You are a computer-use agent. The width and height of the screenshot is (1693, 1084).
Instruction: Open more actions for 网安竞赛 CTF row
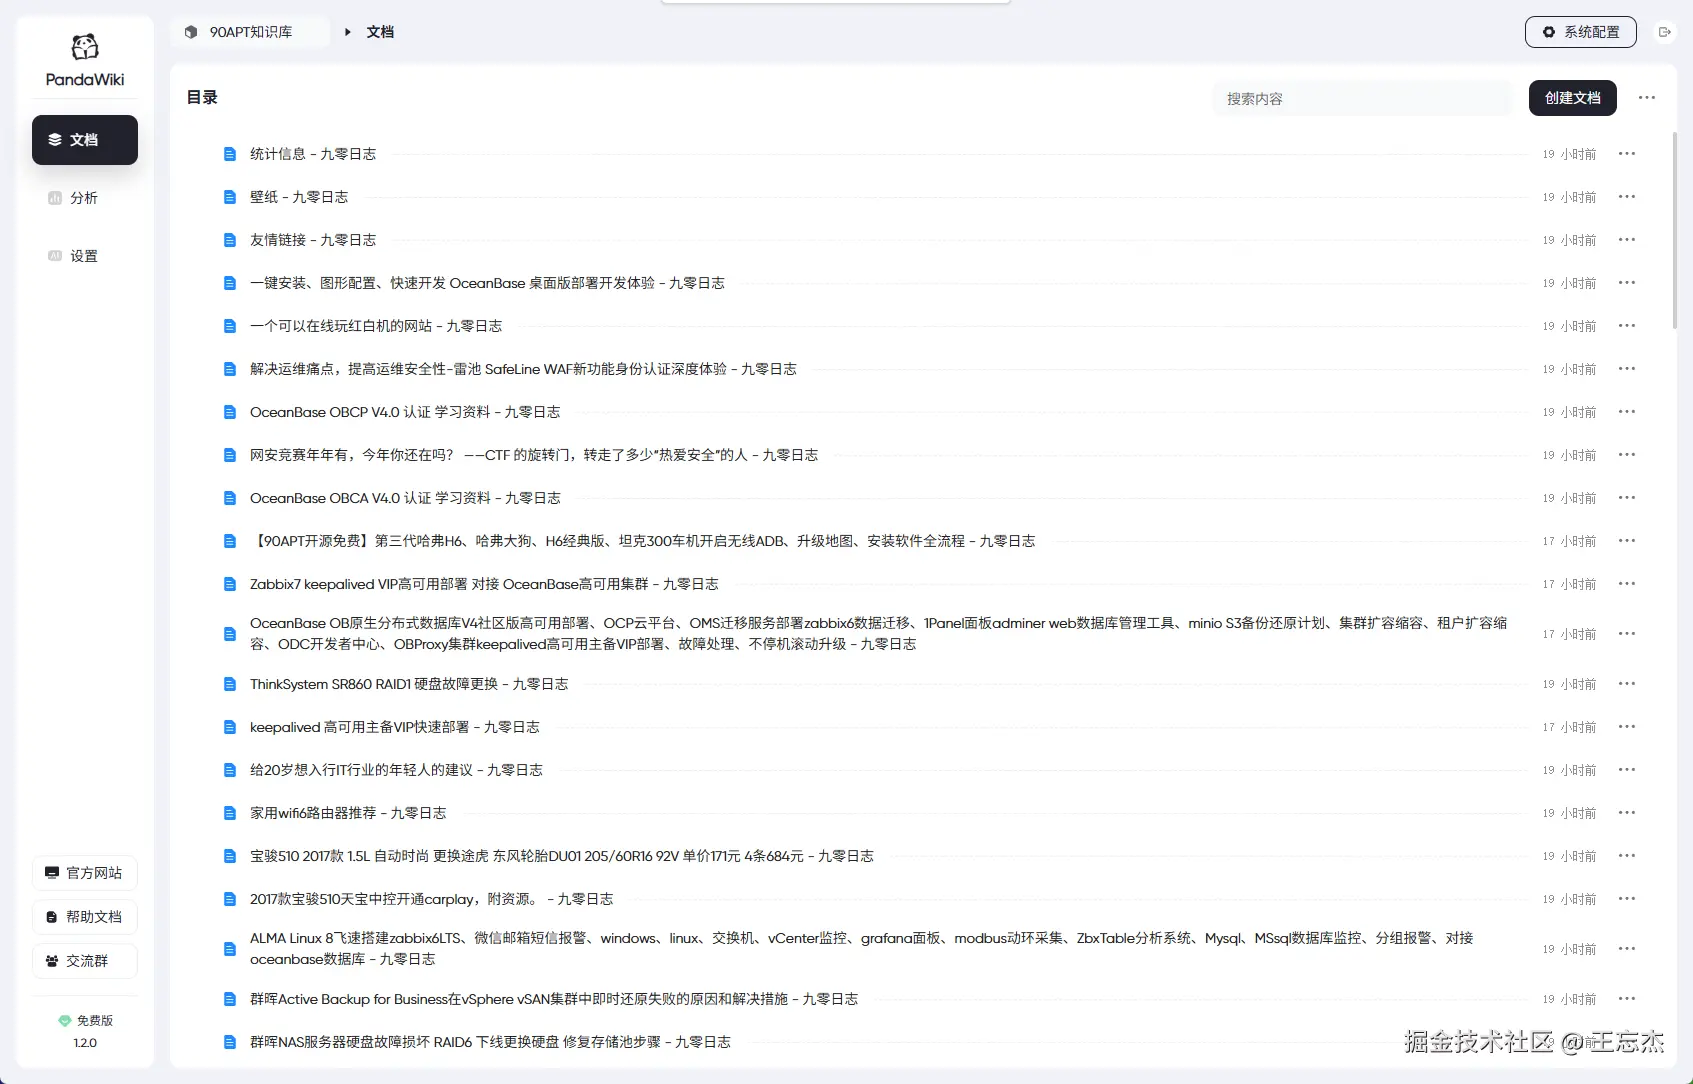point(1627,455)
